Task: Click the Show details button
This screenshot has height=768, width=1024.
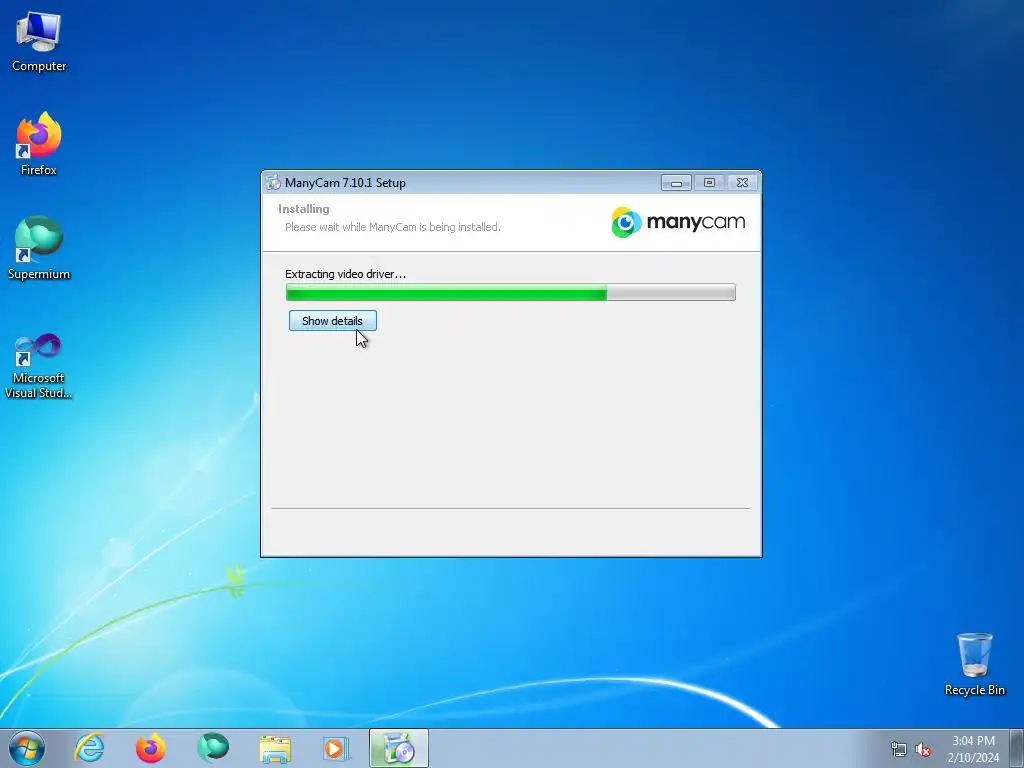Action: click(332, 321)
